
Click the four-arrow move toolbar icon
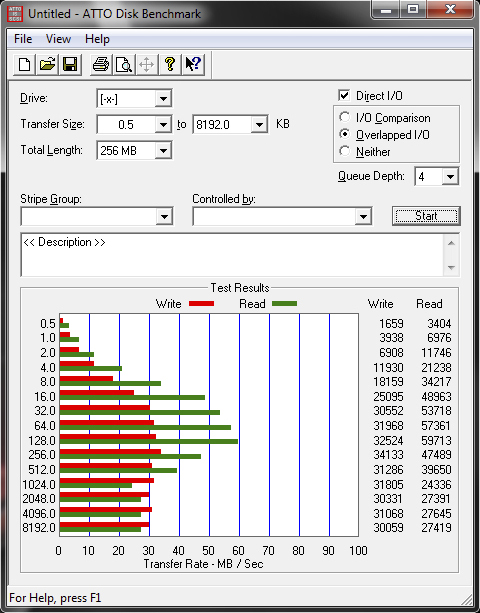coord(147,65)
